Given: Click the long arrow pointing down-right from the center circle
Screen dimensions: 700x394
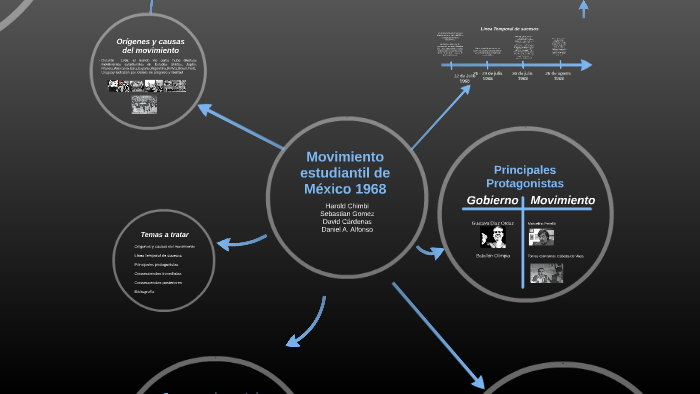Looking at the screenshot, I should (438, 336).
